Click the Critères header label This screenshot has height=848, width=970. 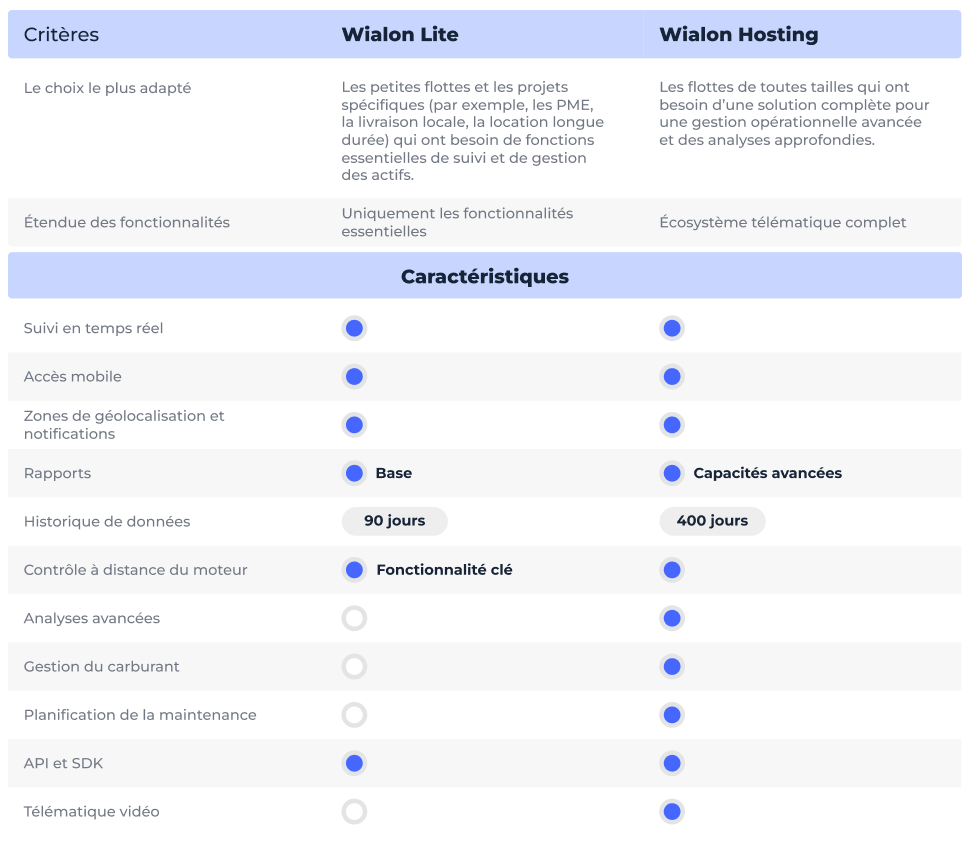coord(61,35)
